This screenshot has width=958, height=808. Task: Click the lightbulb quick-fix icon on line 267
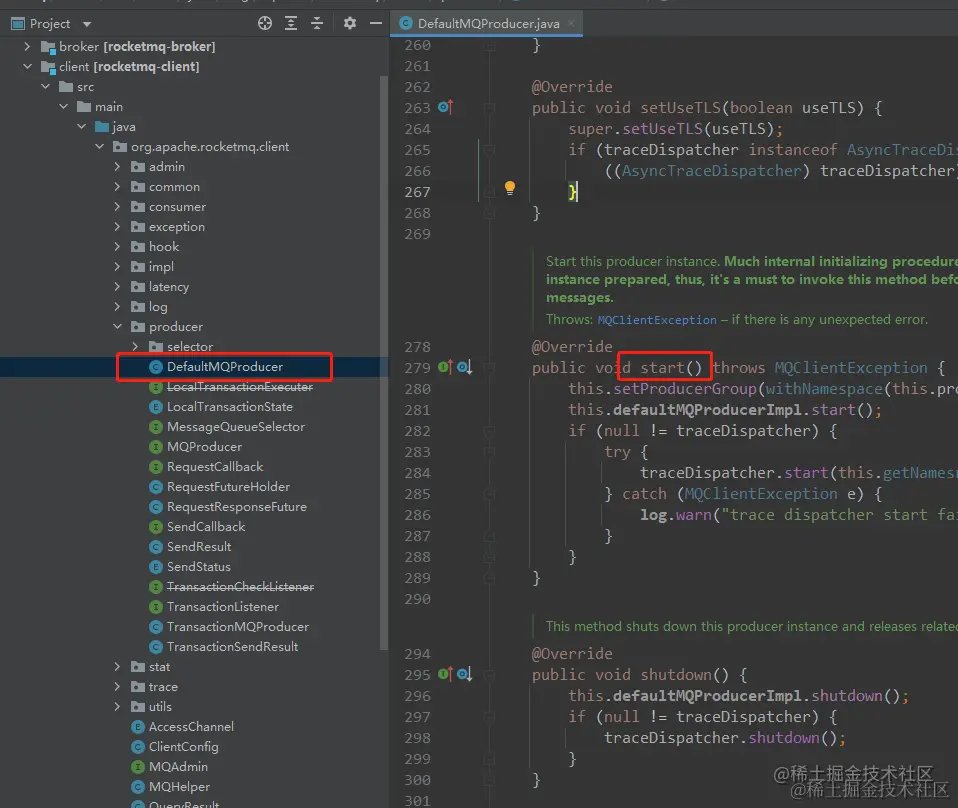(510, 188)
